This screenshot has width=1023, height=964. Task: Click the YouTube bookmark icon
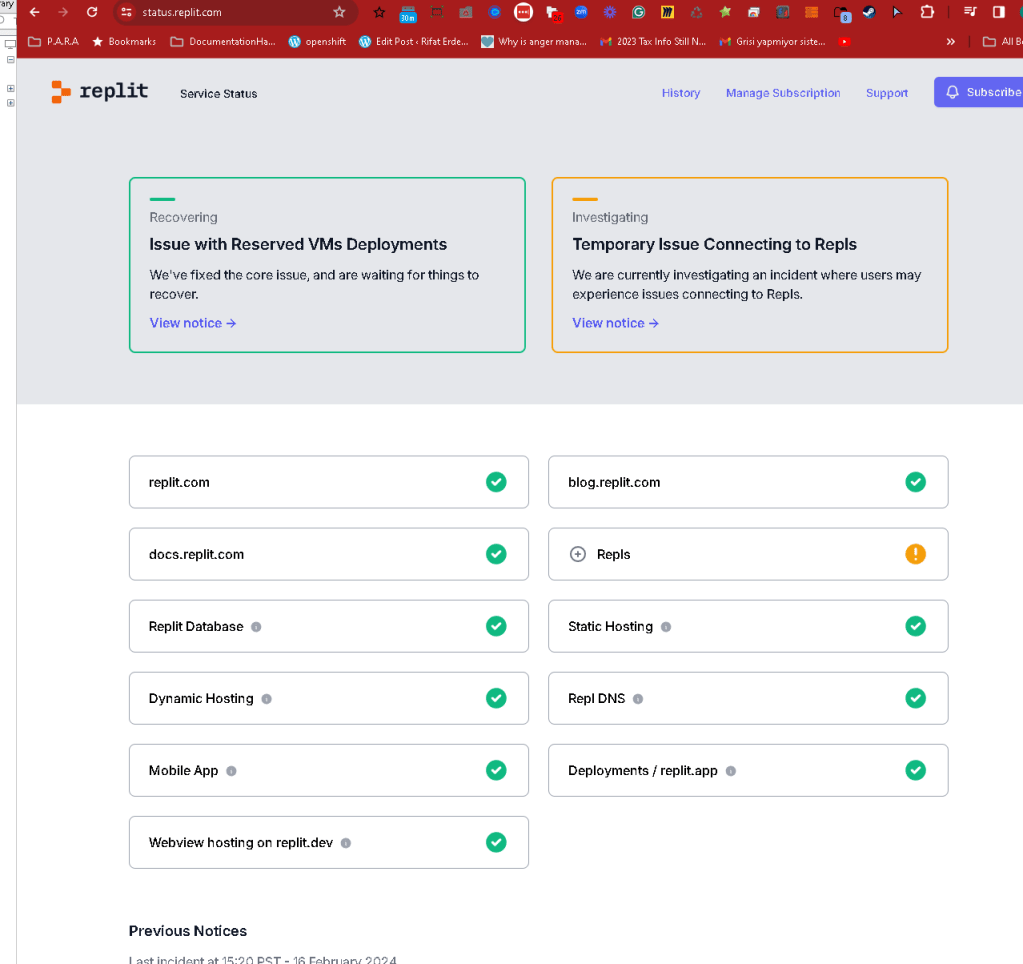point(844,42)
